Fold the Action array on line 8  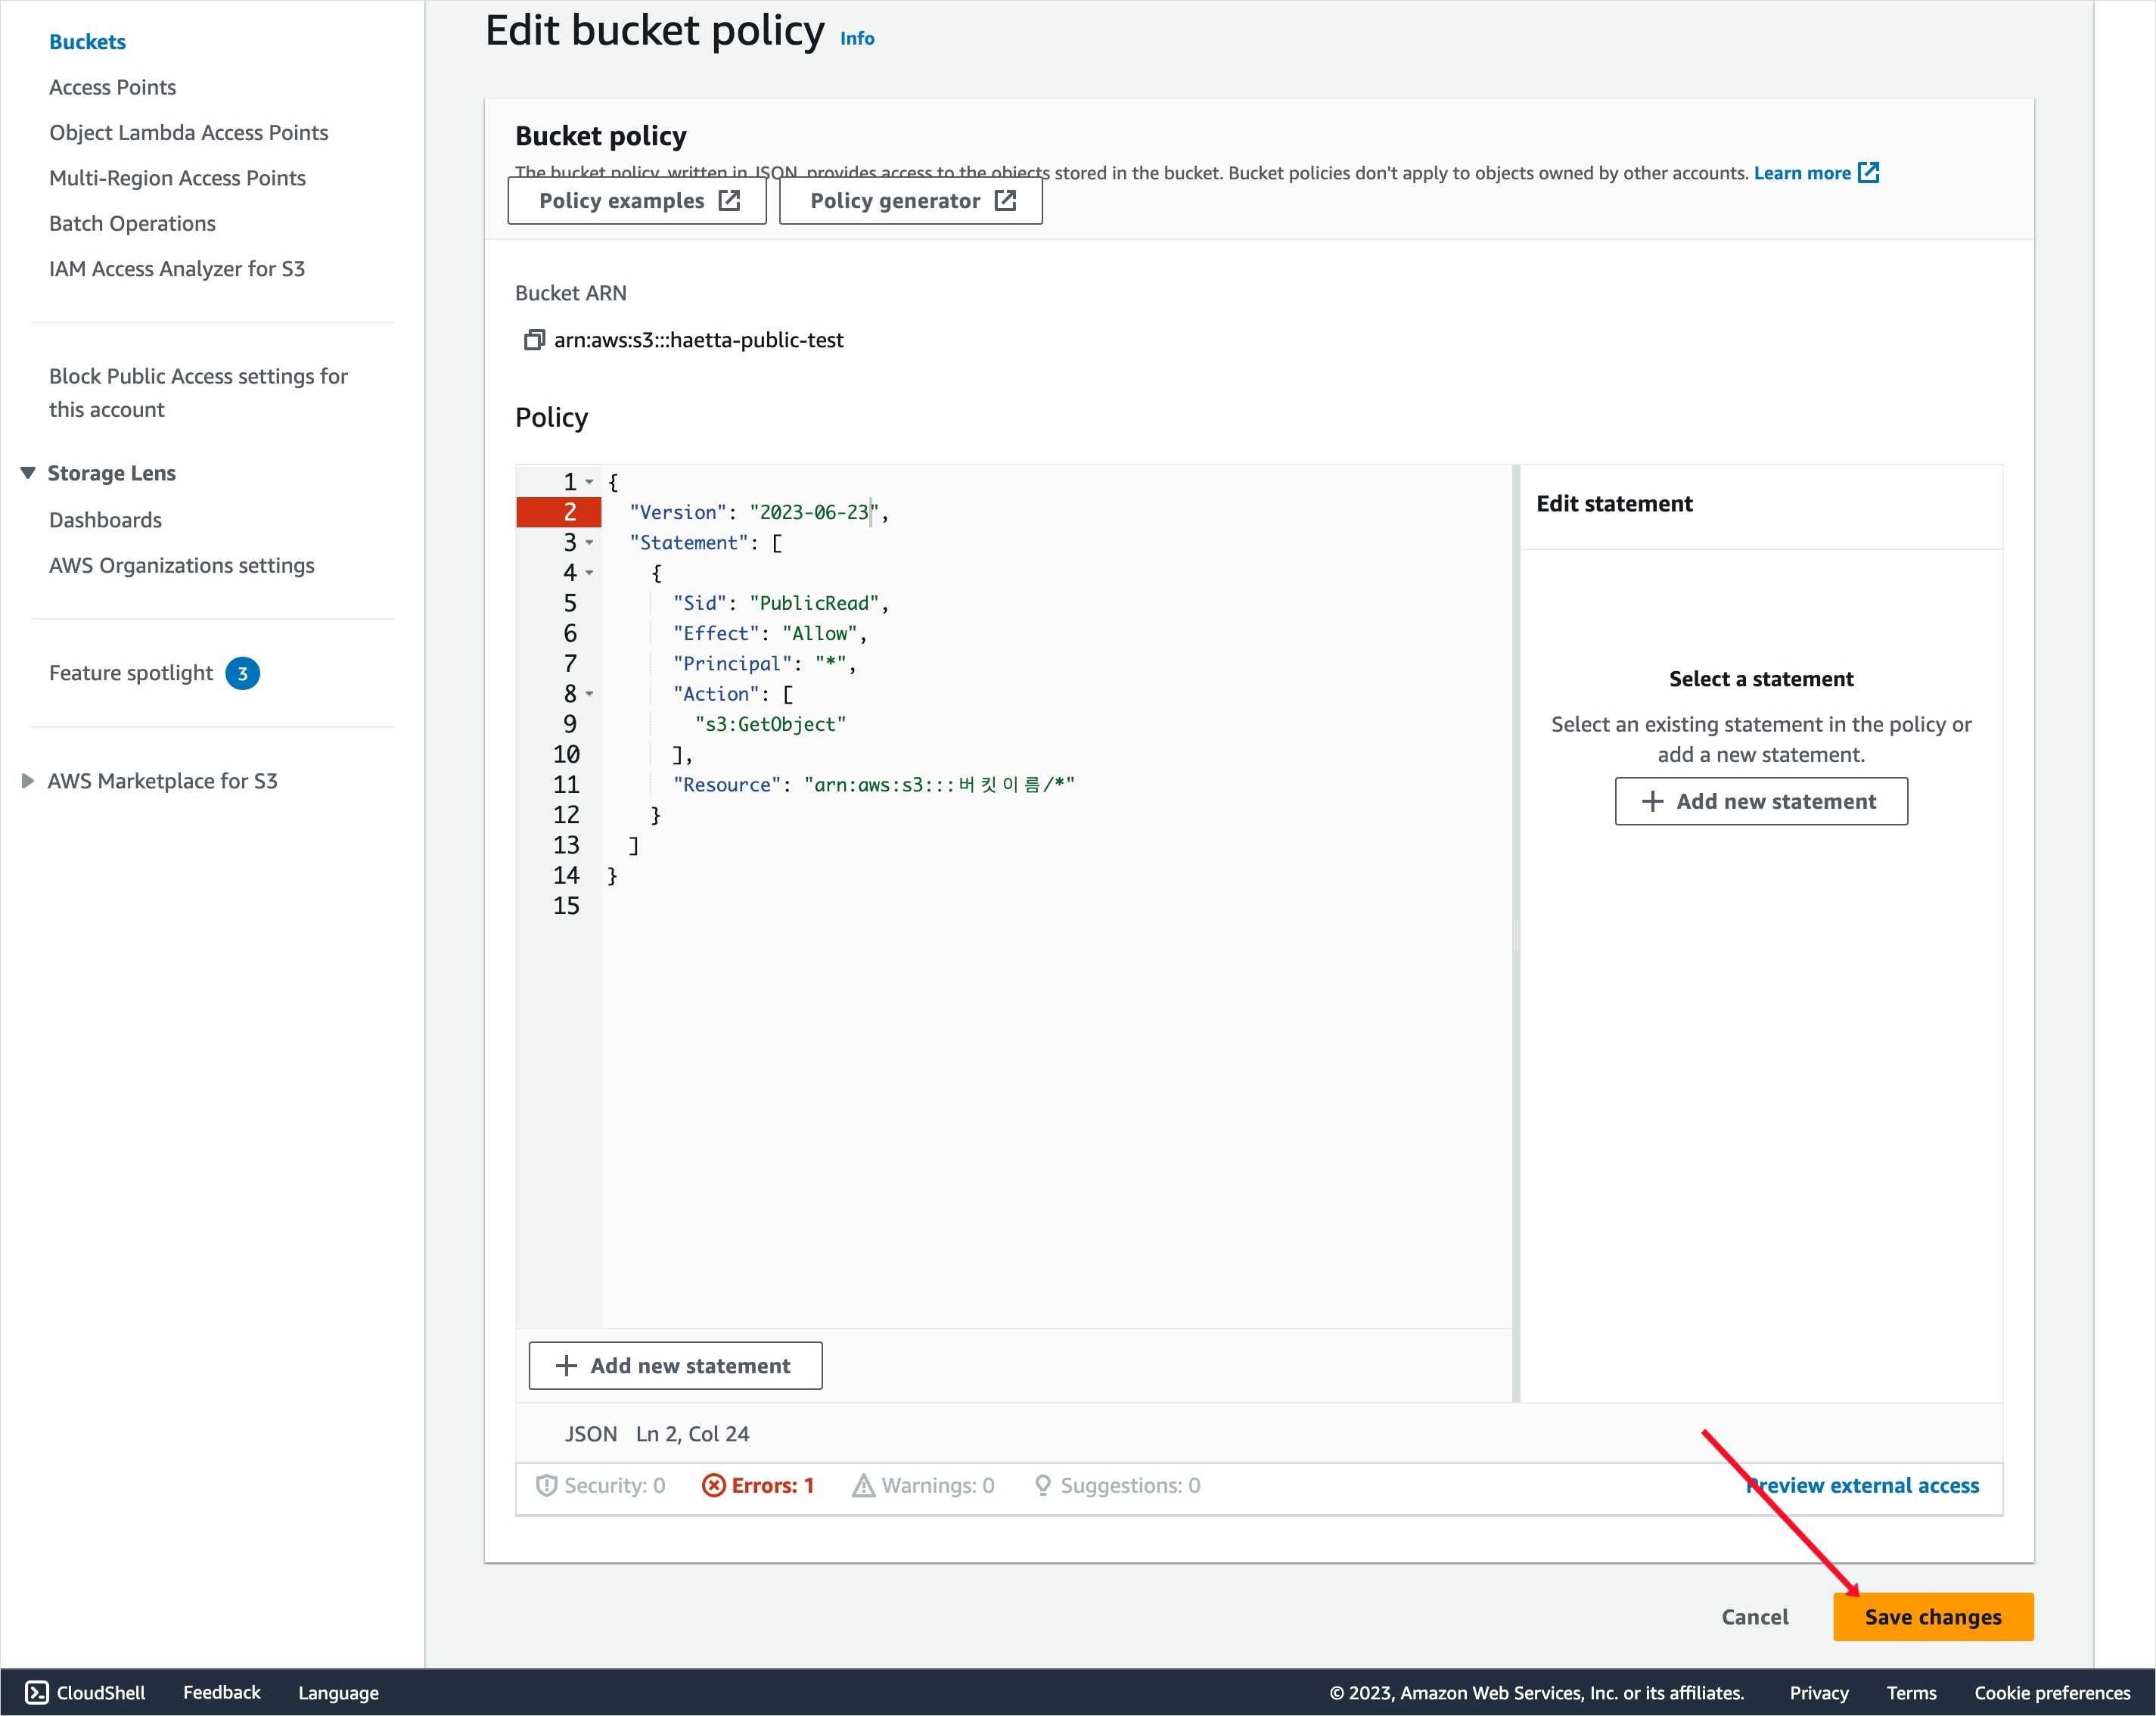[589, 693]
